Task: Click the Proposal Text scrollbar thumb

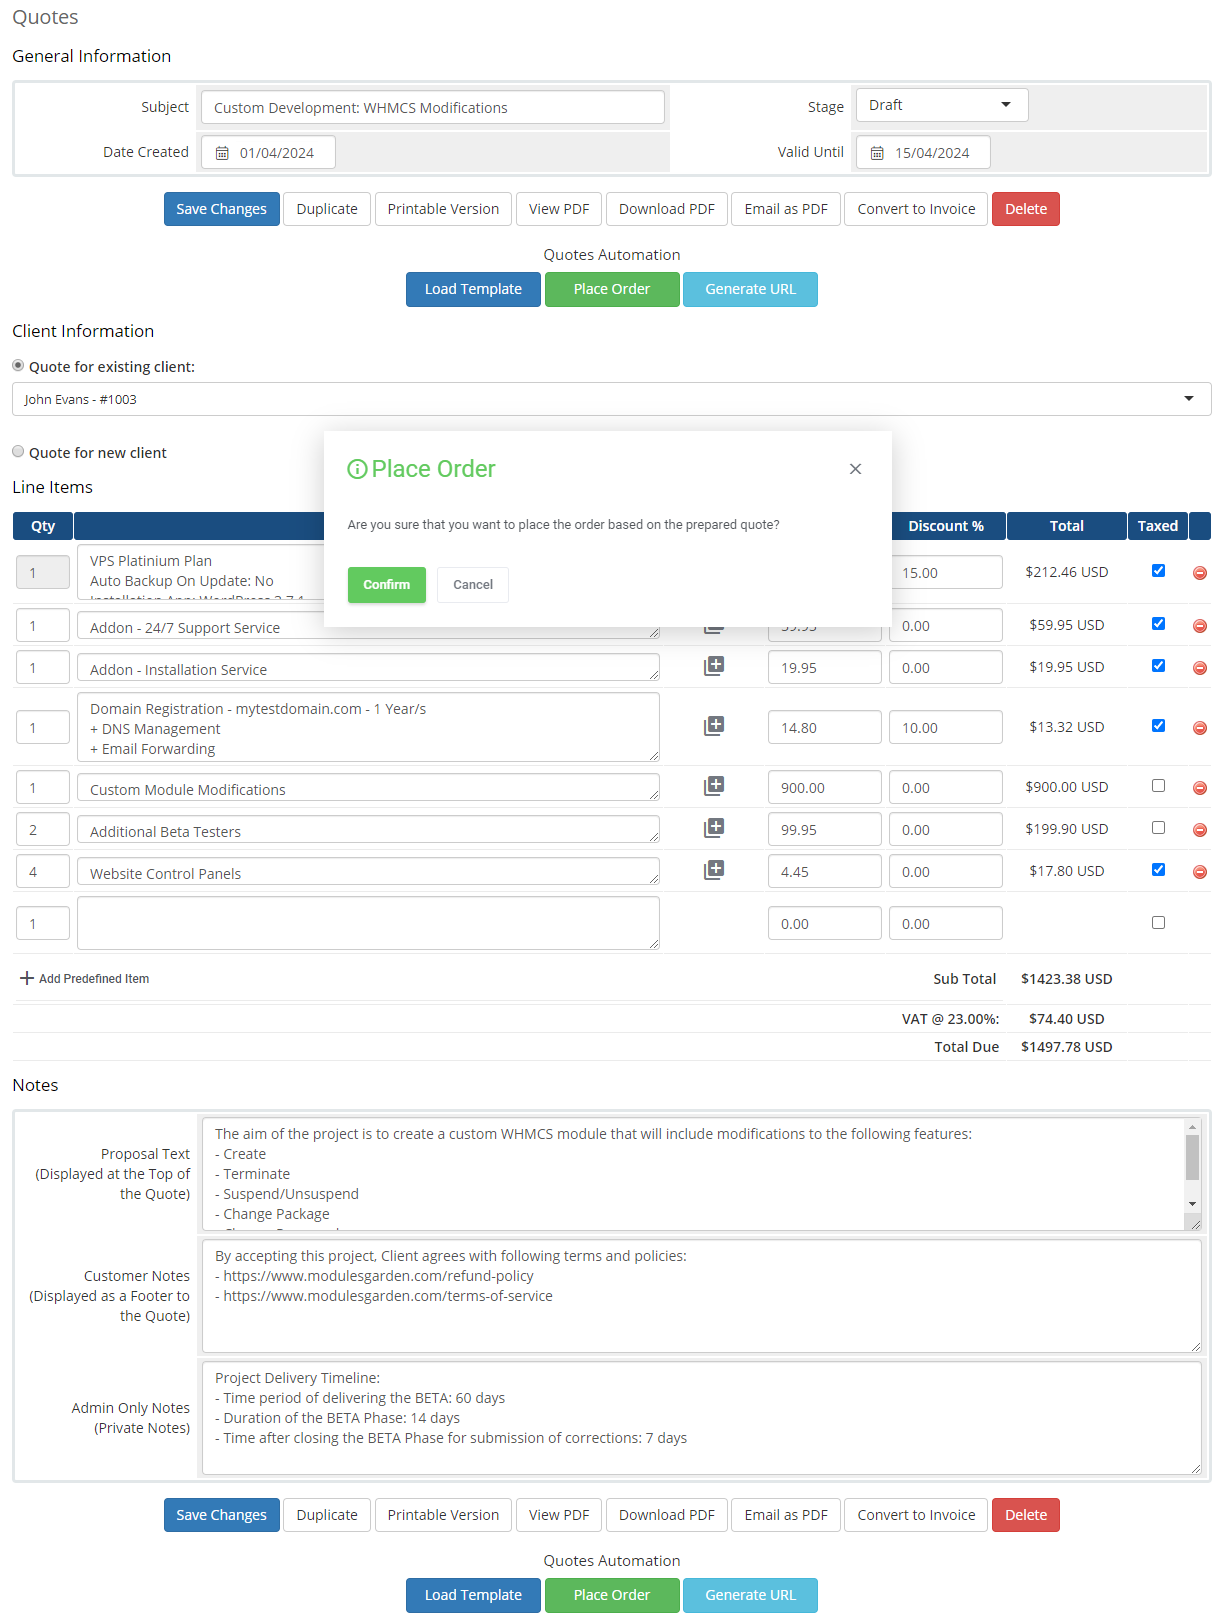Action: click(1192, 1157)
